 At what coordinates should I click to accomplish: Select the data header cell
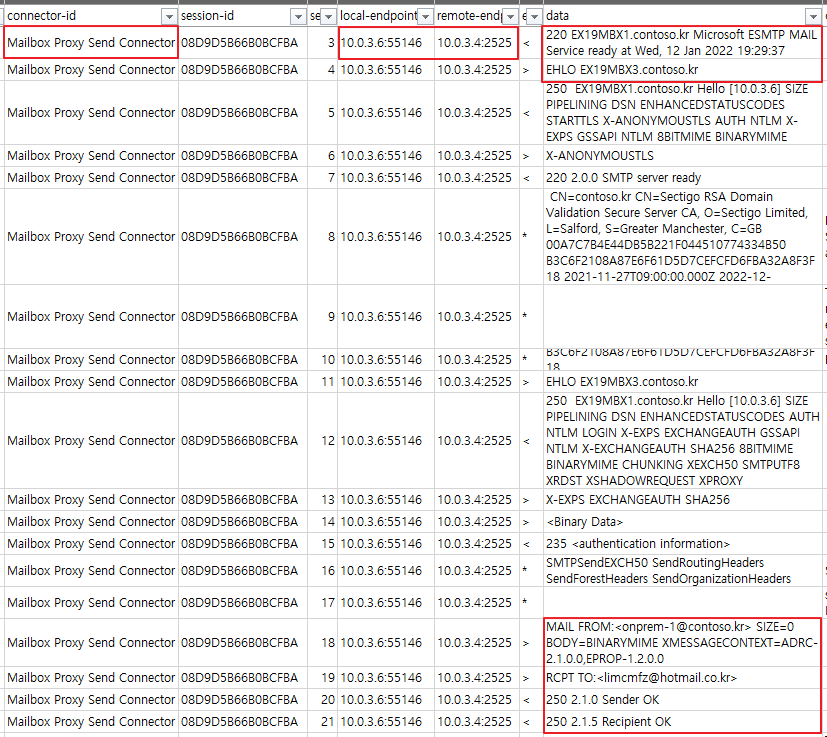[x=682, y=16]
